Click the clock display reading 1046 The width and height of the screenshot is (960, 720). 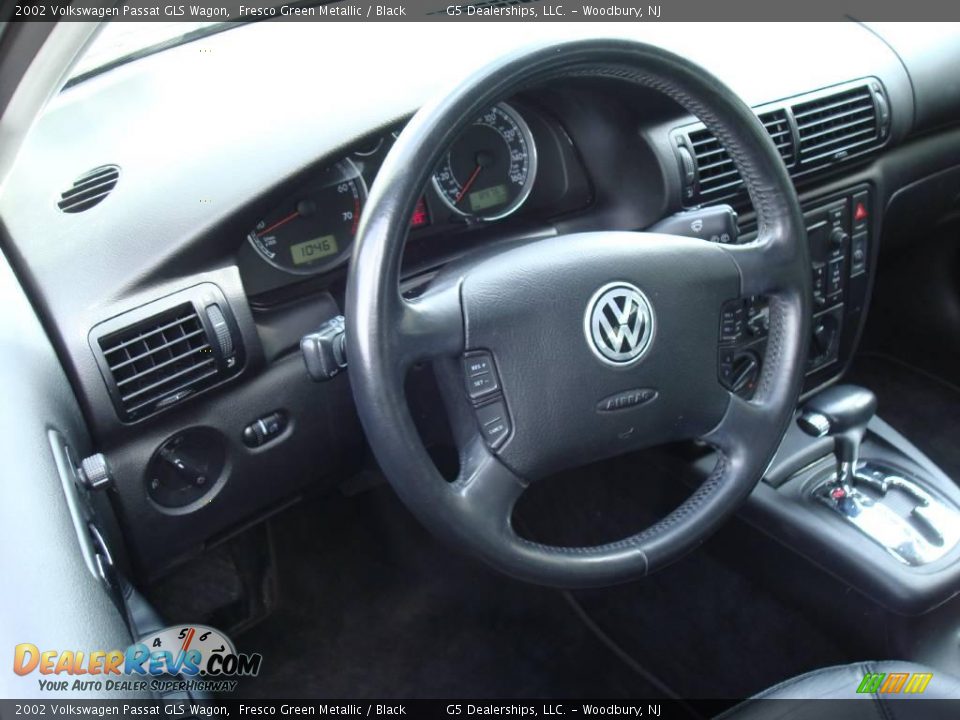coord(313,248)
